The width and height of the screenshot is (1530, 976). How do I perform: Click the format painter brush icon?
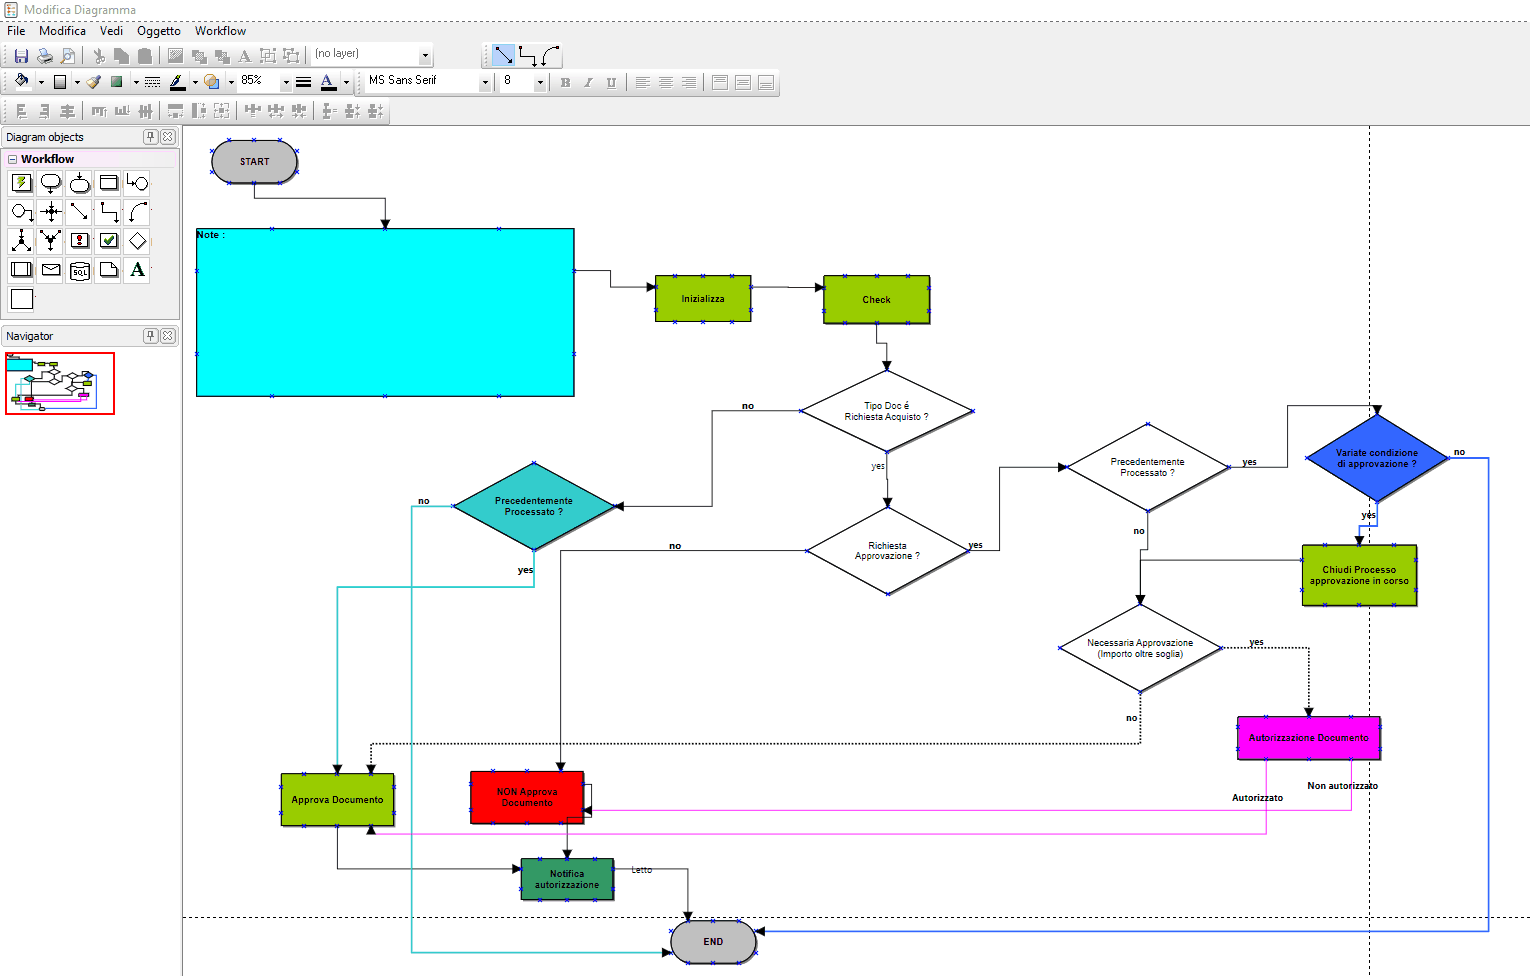pos(93,82)
